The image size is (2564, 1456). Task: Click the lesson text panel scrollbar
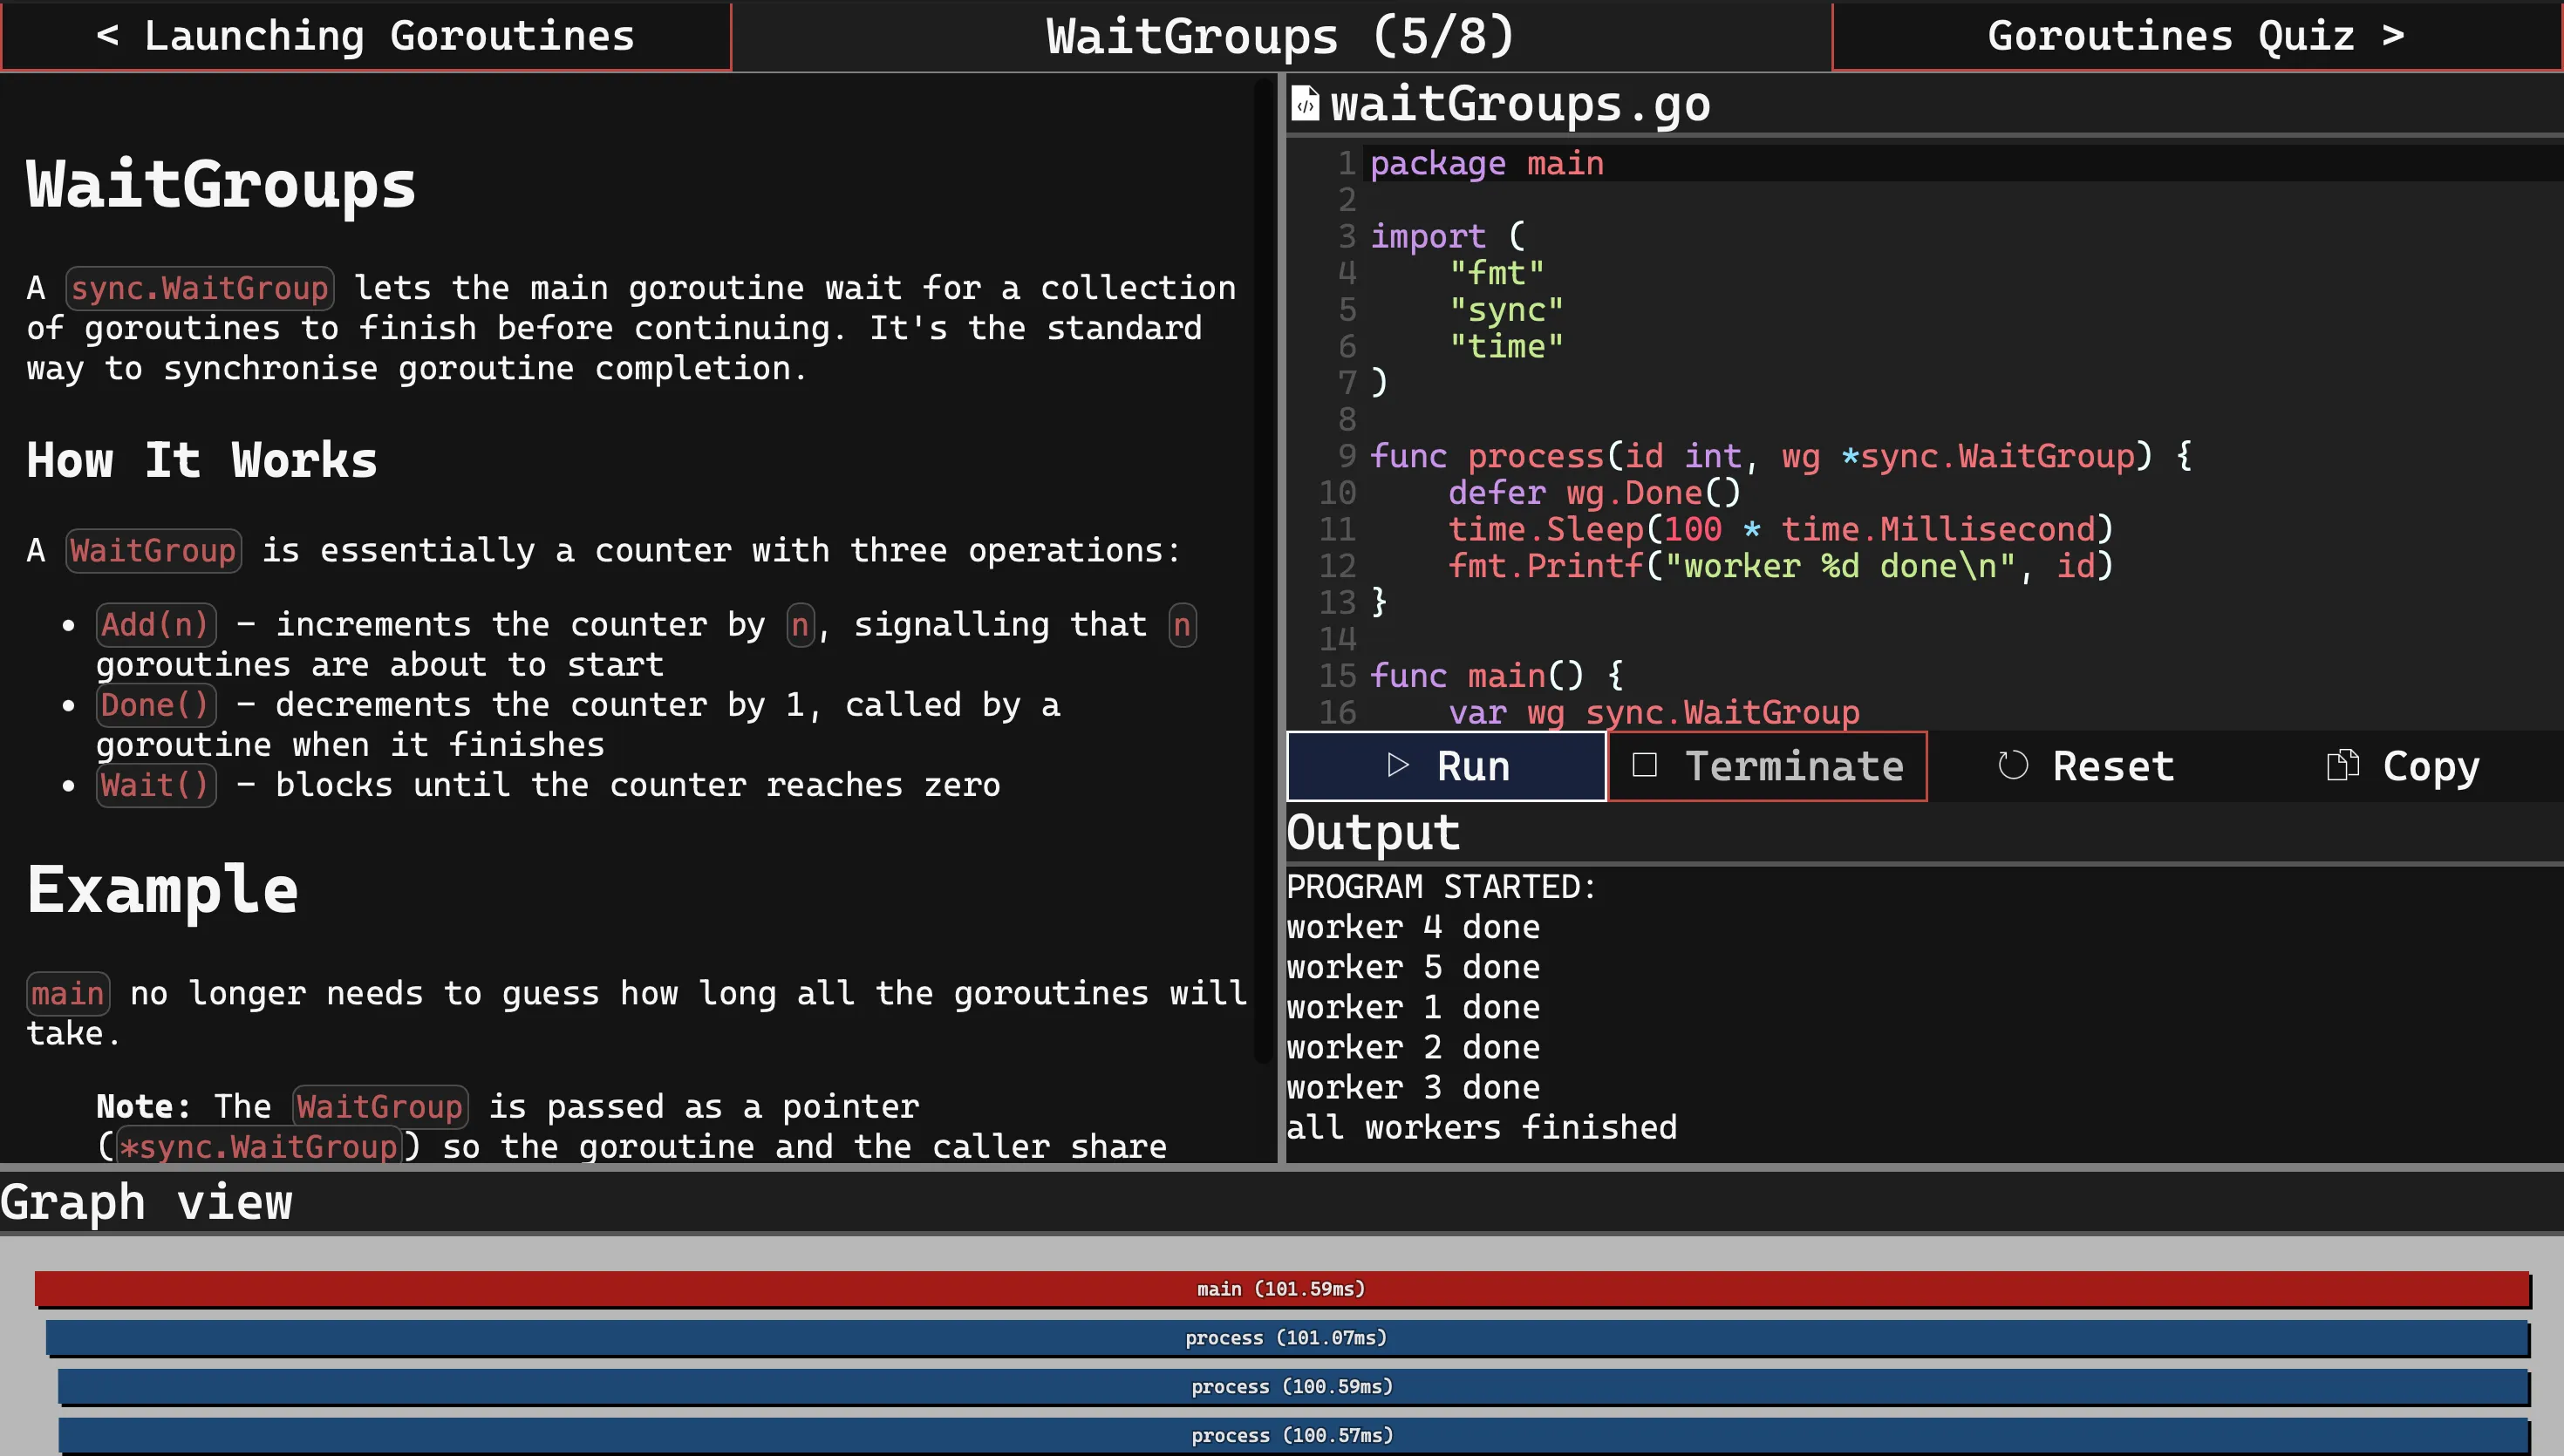(1262, 570)
